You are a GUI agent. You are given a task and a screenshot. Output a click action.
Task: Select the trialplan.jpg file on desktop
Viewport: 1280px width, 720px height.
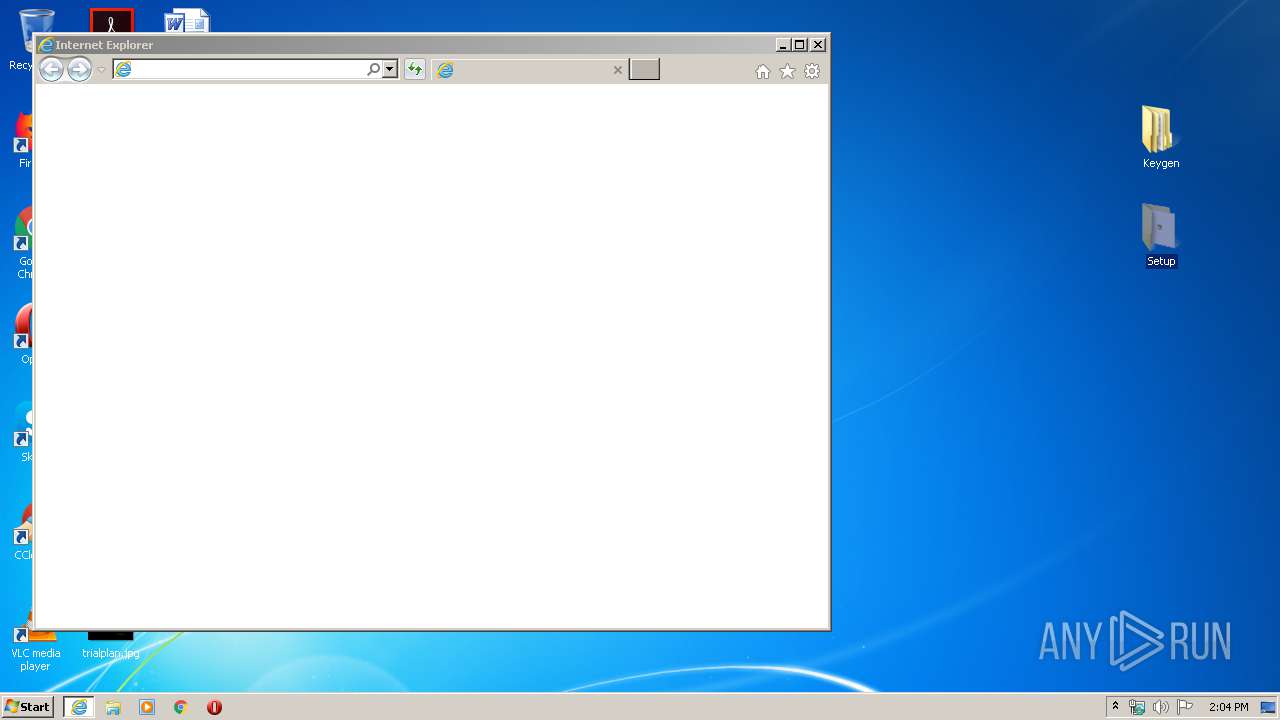[111, 645]
